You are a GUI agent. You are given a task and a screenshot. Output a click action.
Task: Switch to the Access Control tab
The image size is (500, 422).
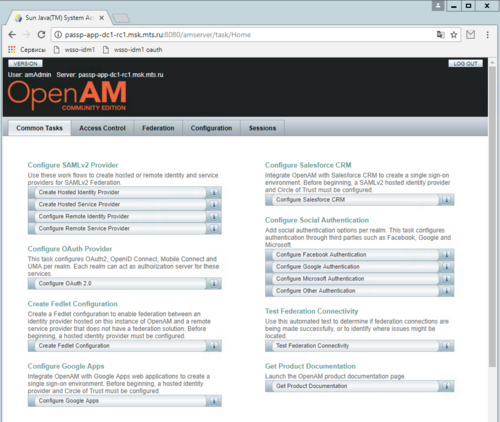coord(102,128)
